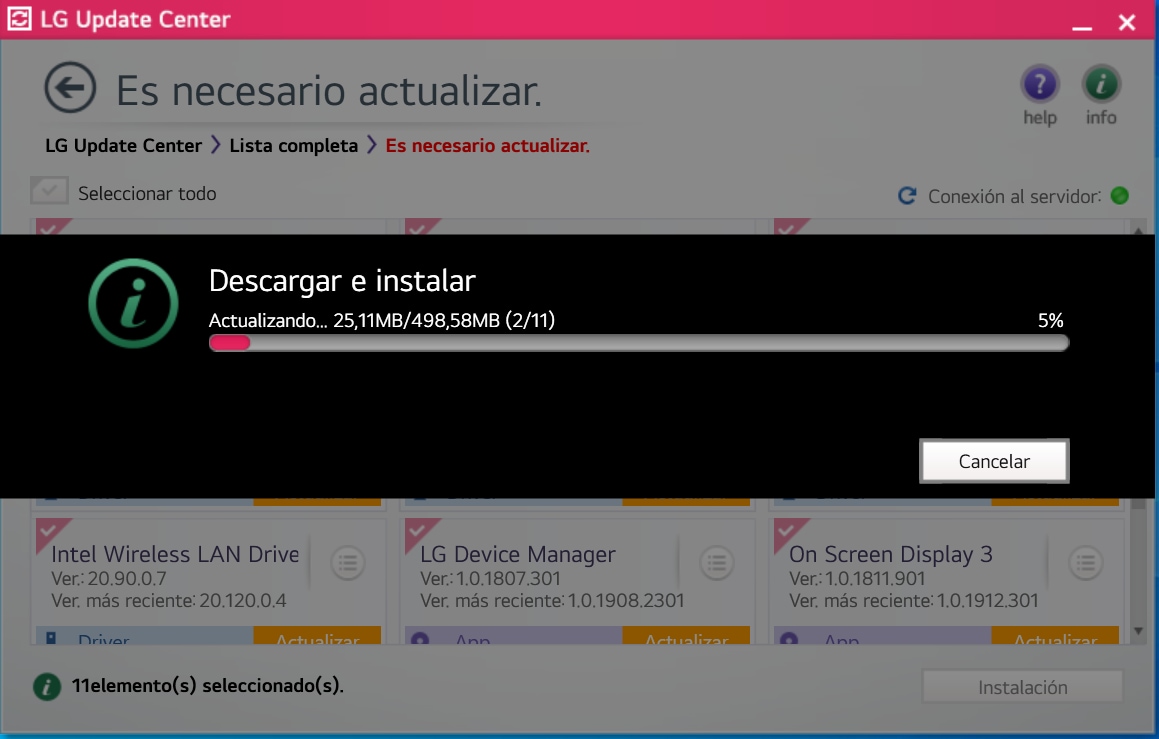This screenshot has height=739, width=1159.
Task: Click Ver.: 1.0.1807.301 version text
Action: coord(490,579)
